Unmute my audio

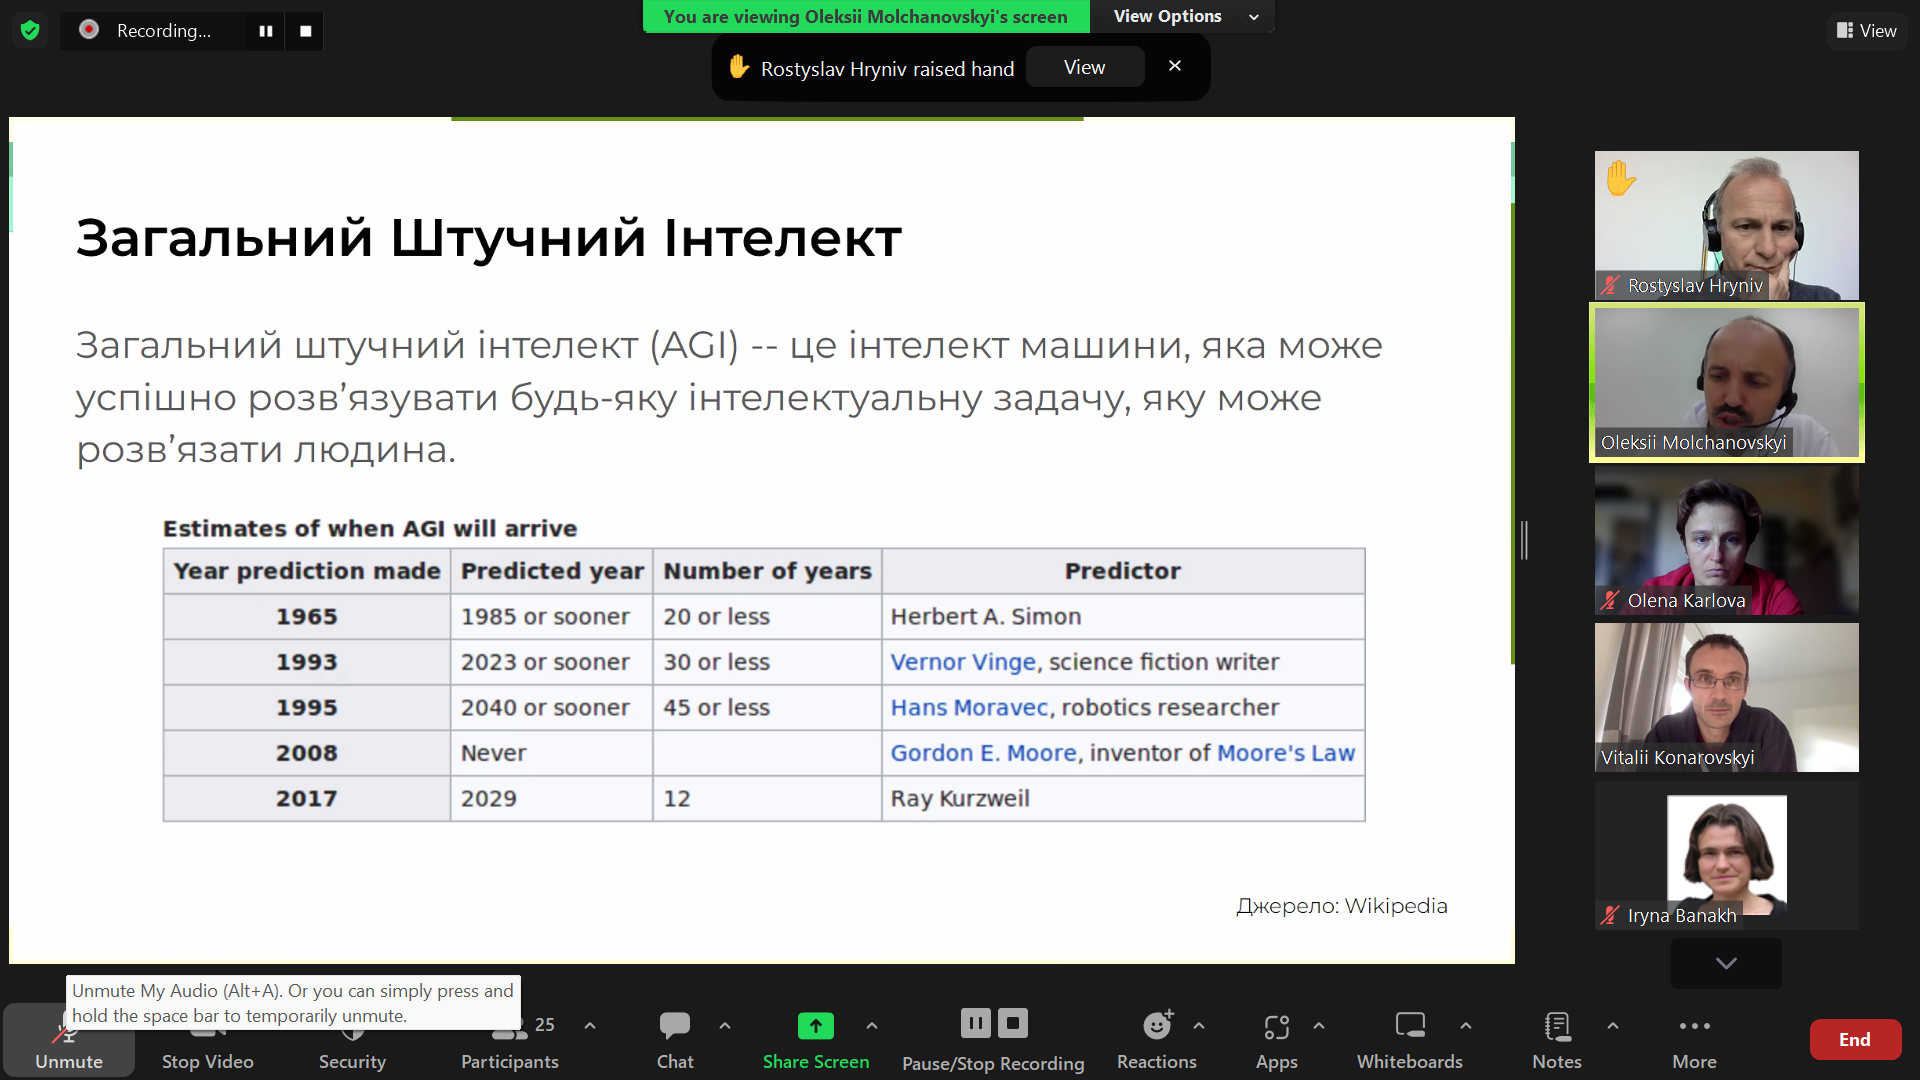point(69,1041)
